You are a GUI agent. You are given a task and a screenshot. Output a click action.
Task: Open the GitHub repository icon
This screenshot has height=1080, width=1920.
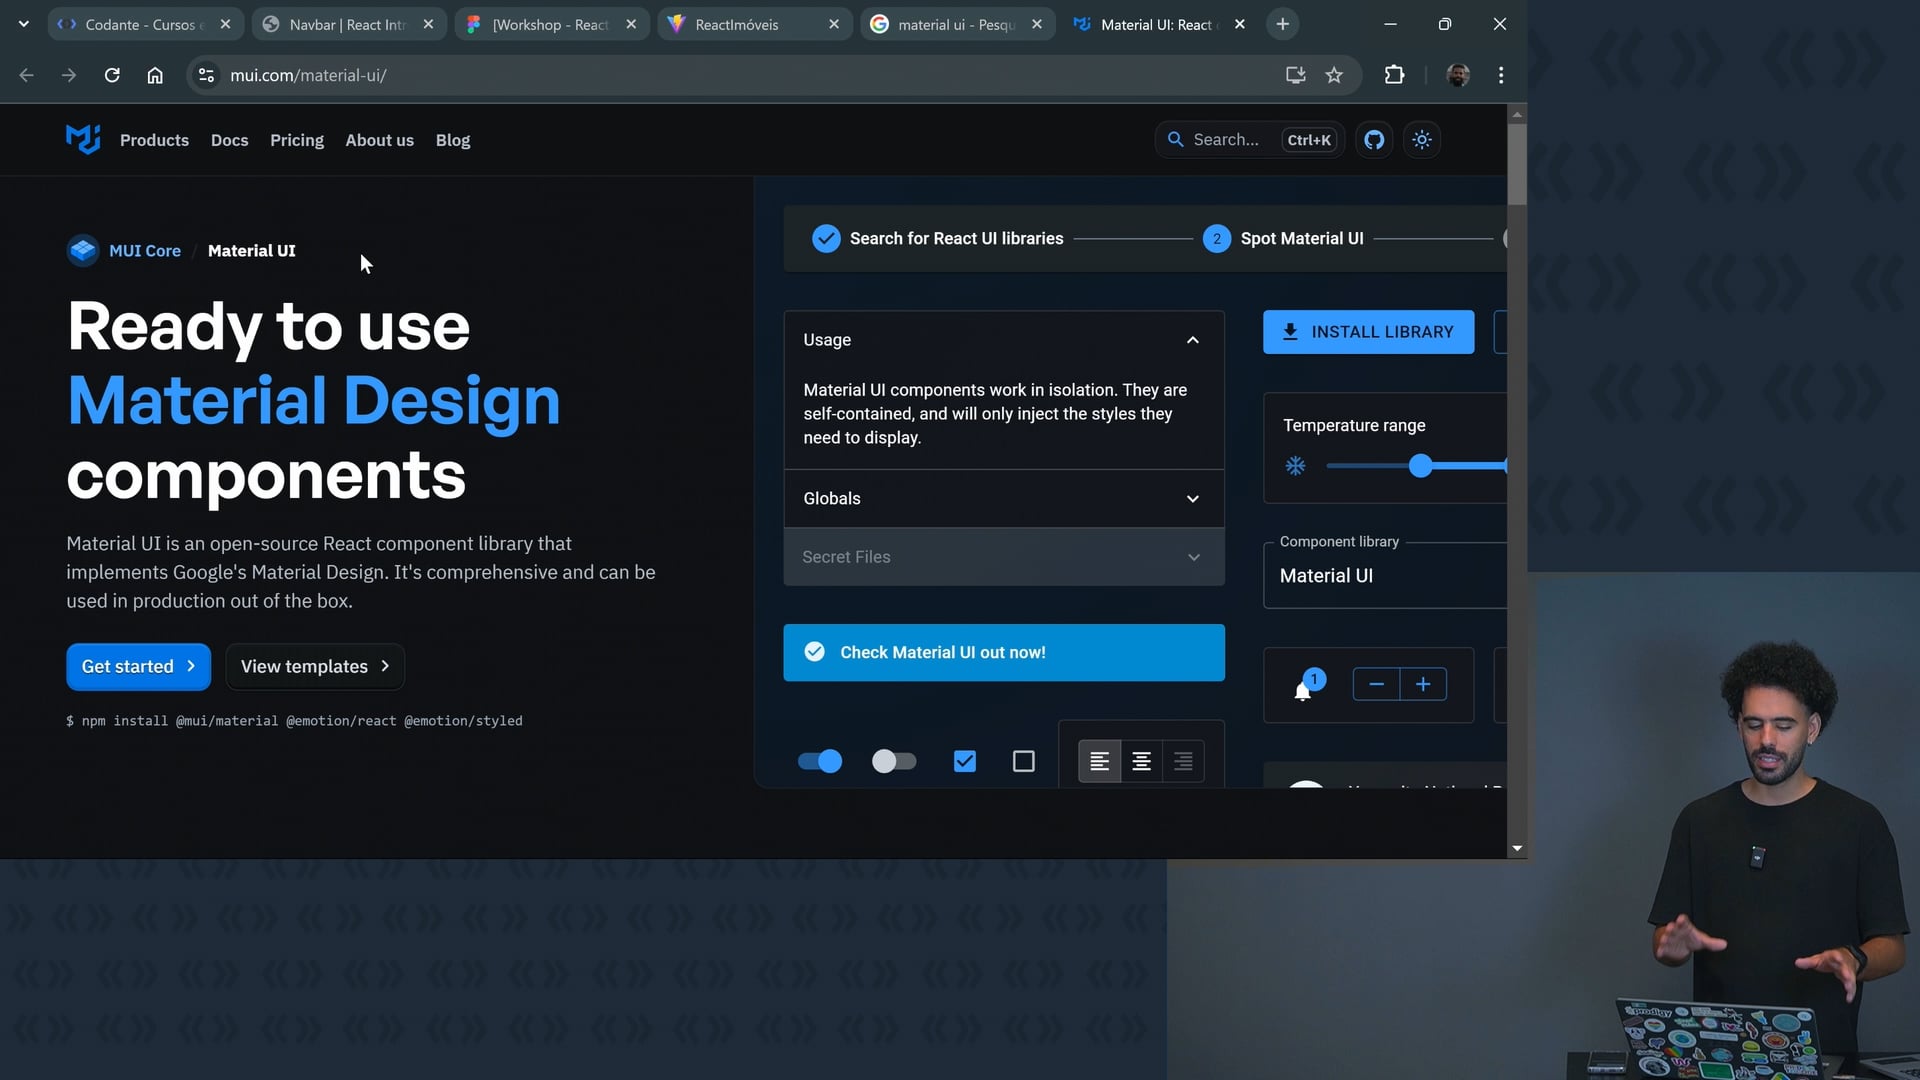1374,140
